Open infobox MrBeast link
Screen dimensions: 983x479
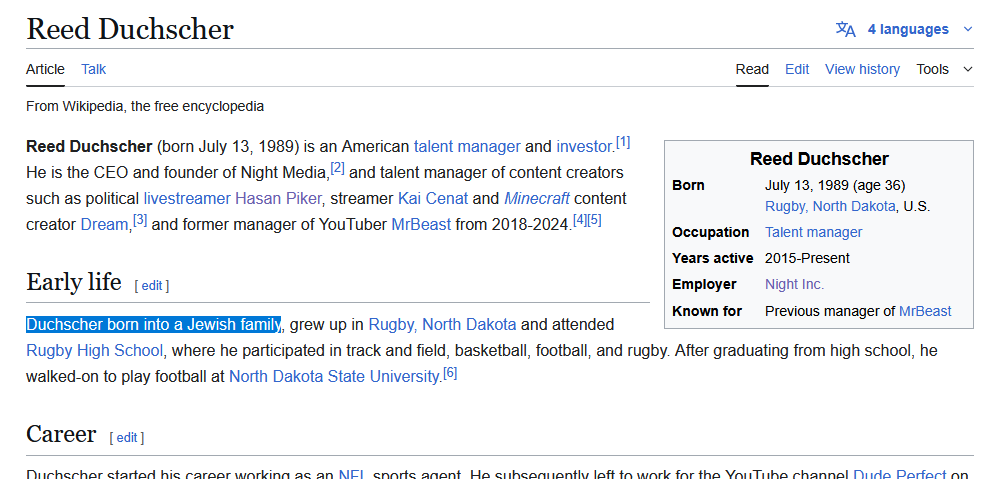tap(925, 311)
